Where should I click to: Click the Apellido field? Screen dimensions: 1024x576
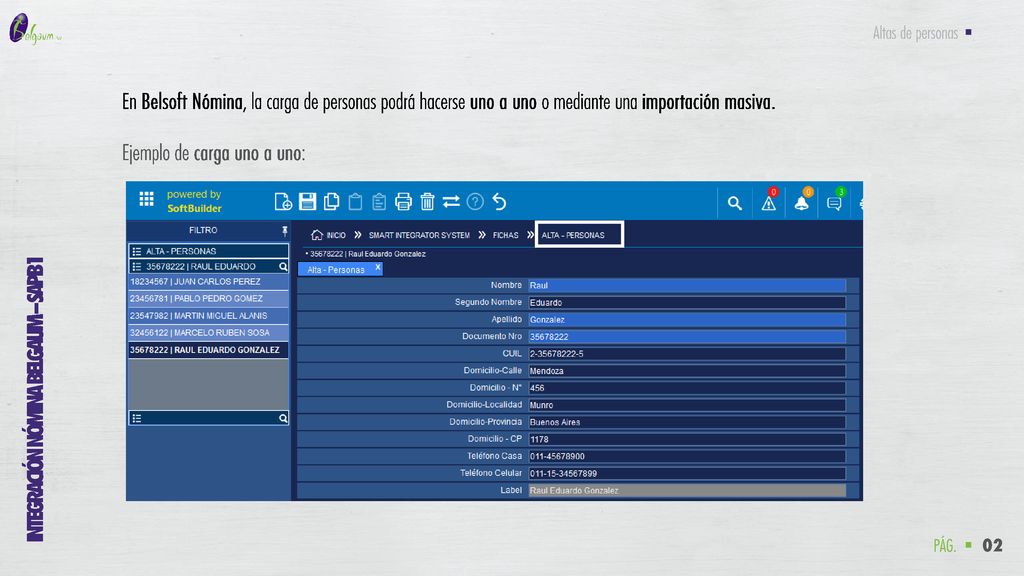point(687,319)
